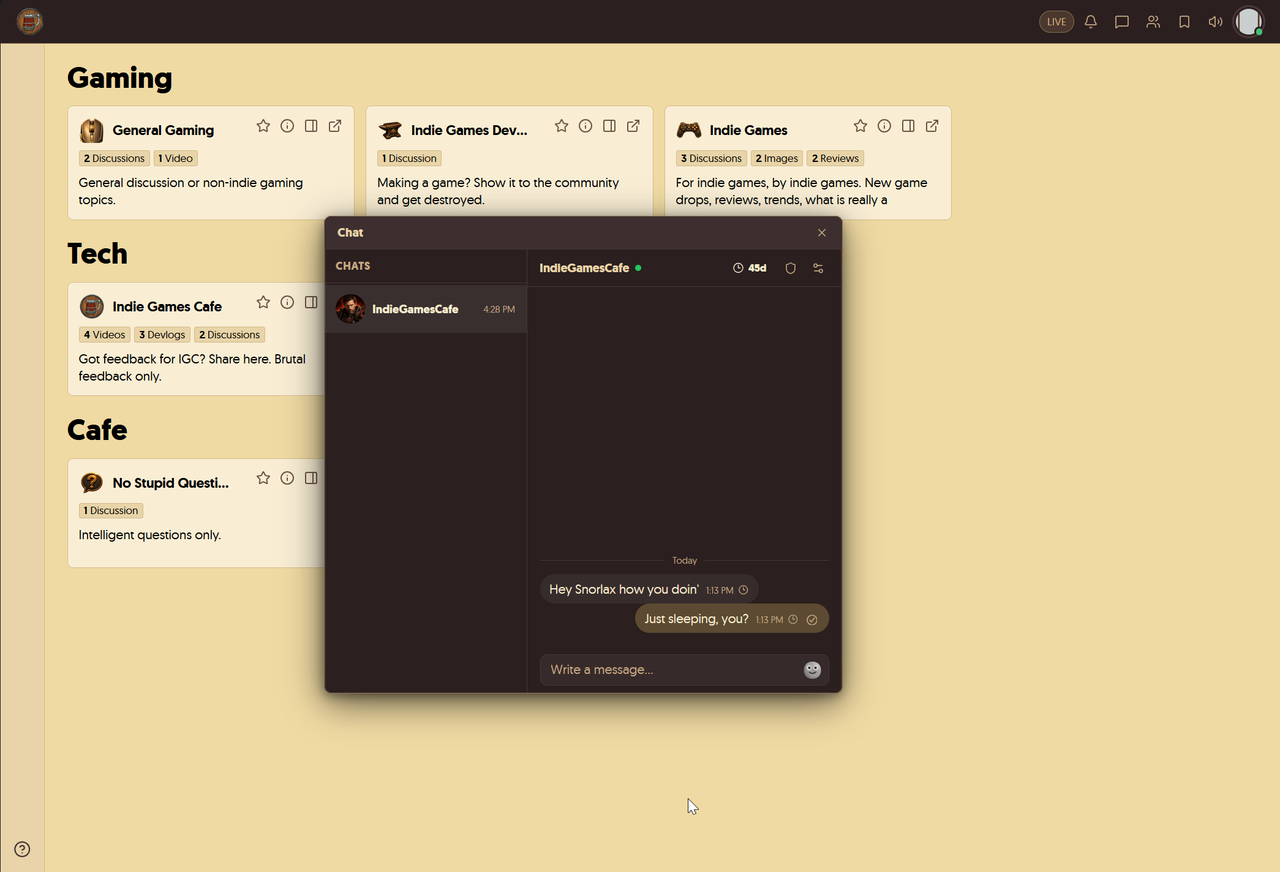Viewport: 1280px width, 872px height.
Task: Open the emoji picker
Action: tap(812, 670)
